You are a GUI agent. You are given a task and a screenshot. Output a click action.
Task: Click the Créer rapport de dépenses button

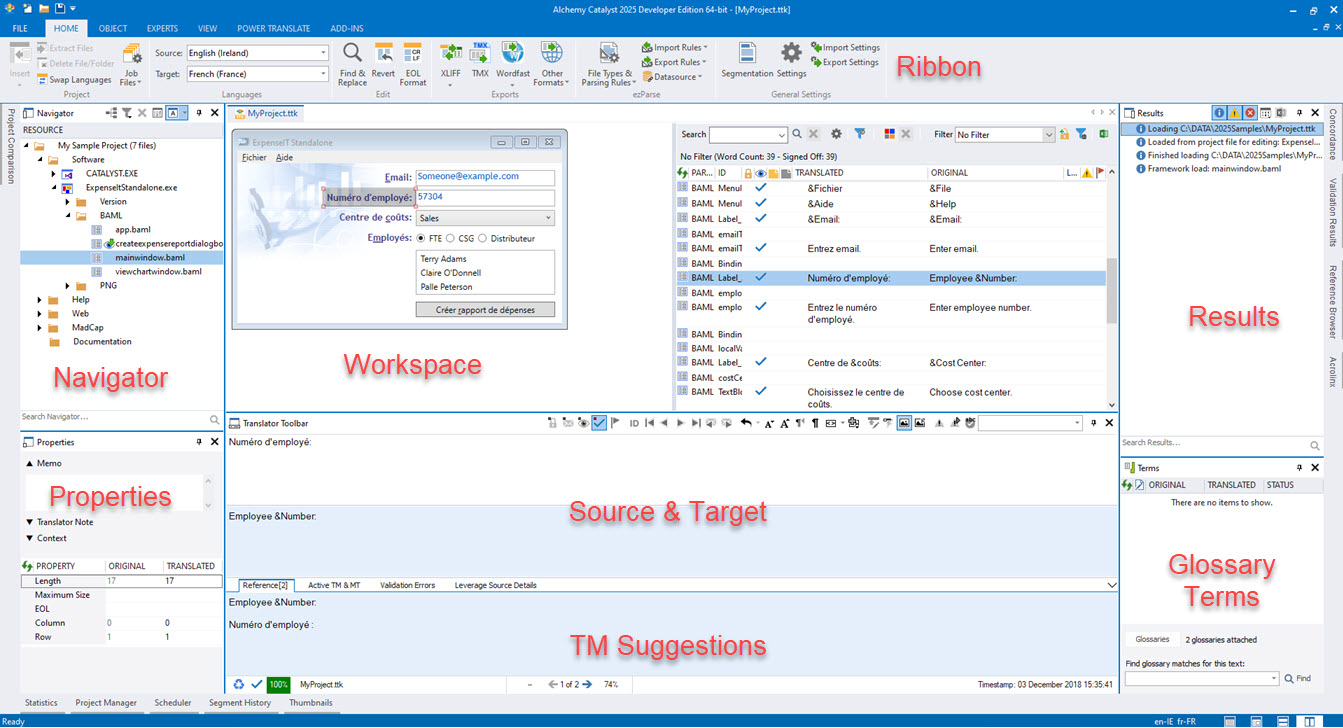click(485, 310)
